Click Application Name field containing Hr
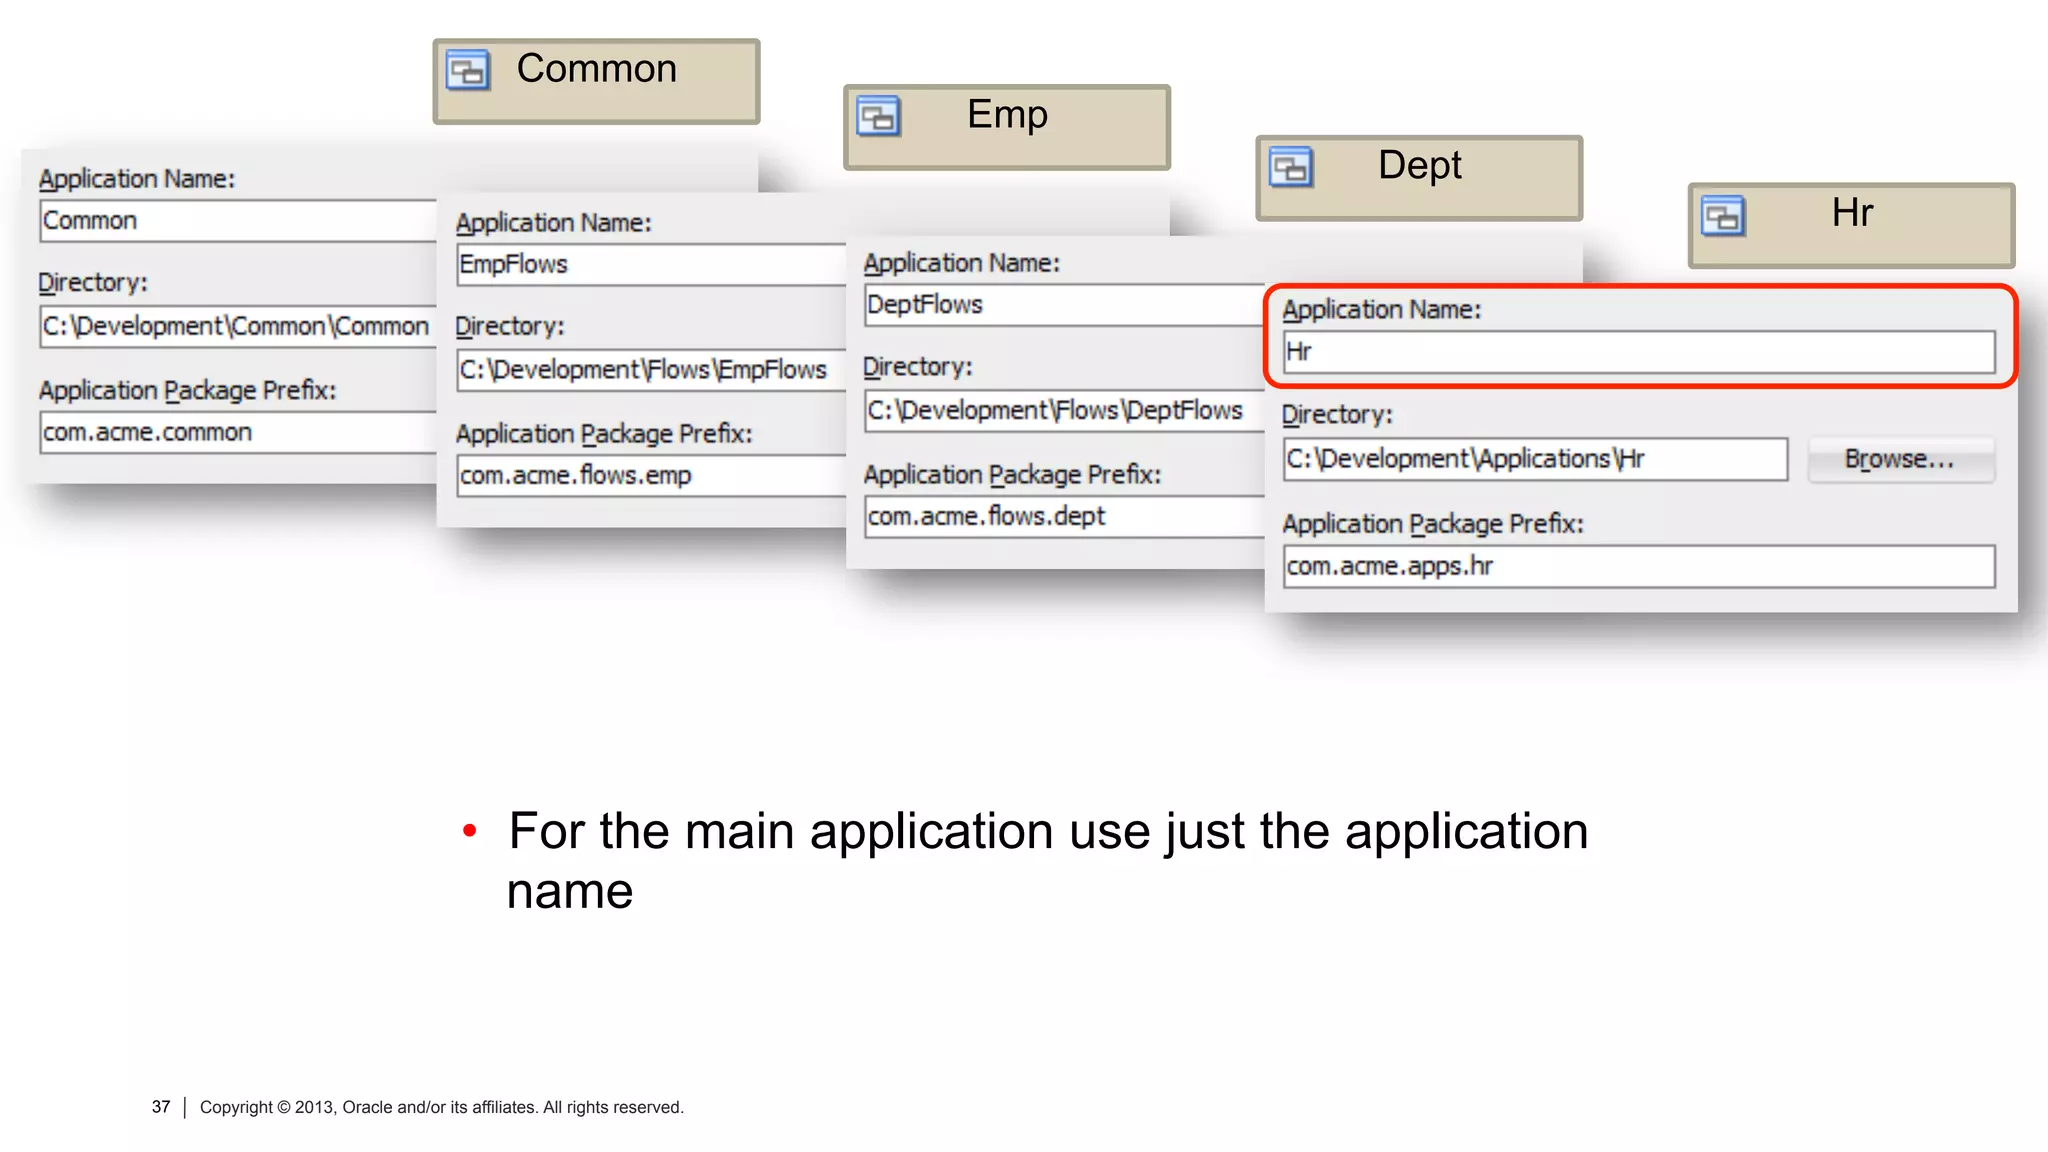 1639,352
